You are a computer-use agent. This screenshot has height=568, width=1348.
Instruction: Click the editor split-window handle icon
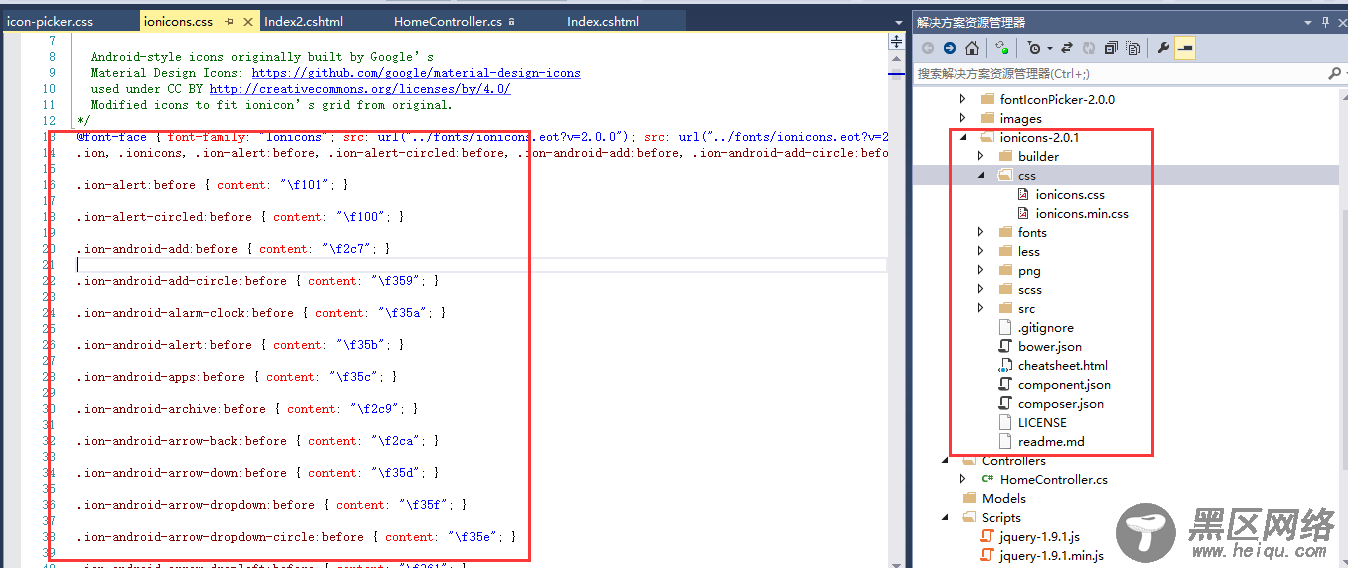click(896, 41)
